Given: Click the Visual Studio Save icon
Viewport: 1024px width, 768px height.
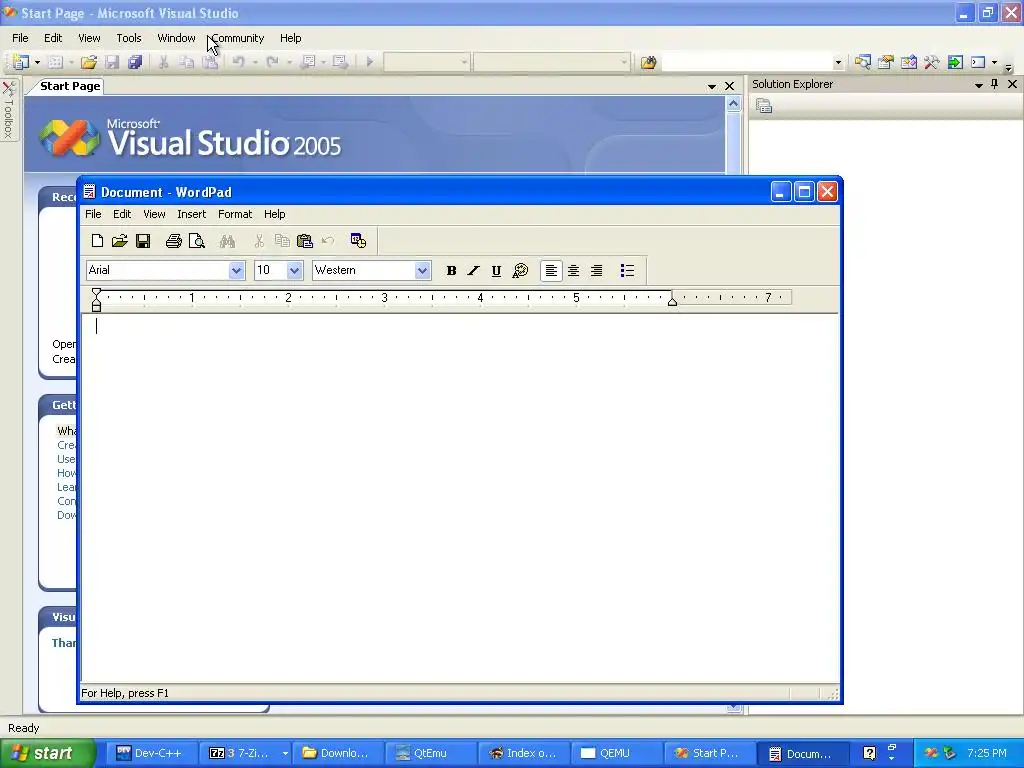Looking at the screenshot, I should [x=112, y=62].
